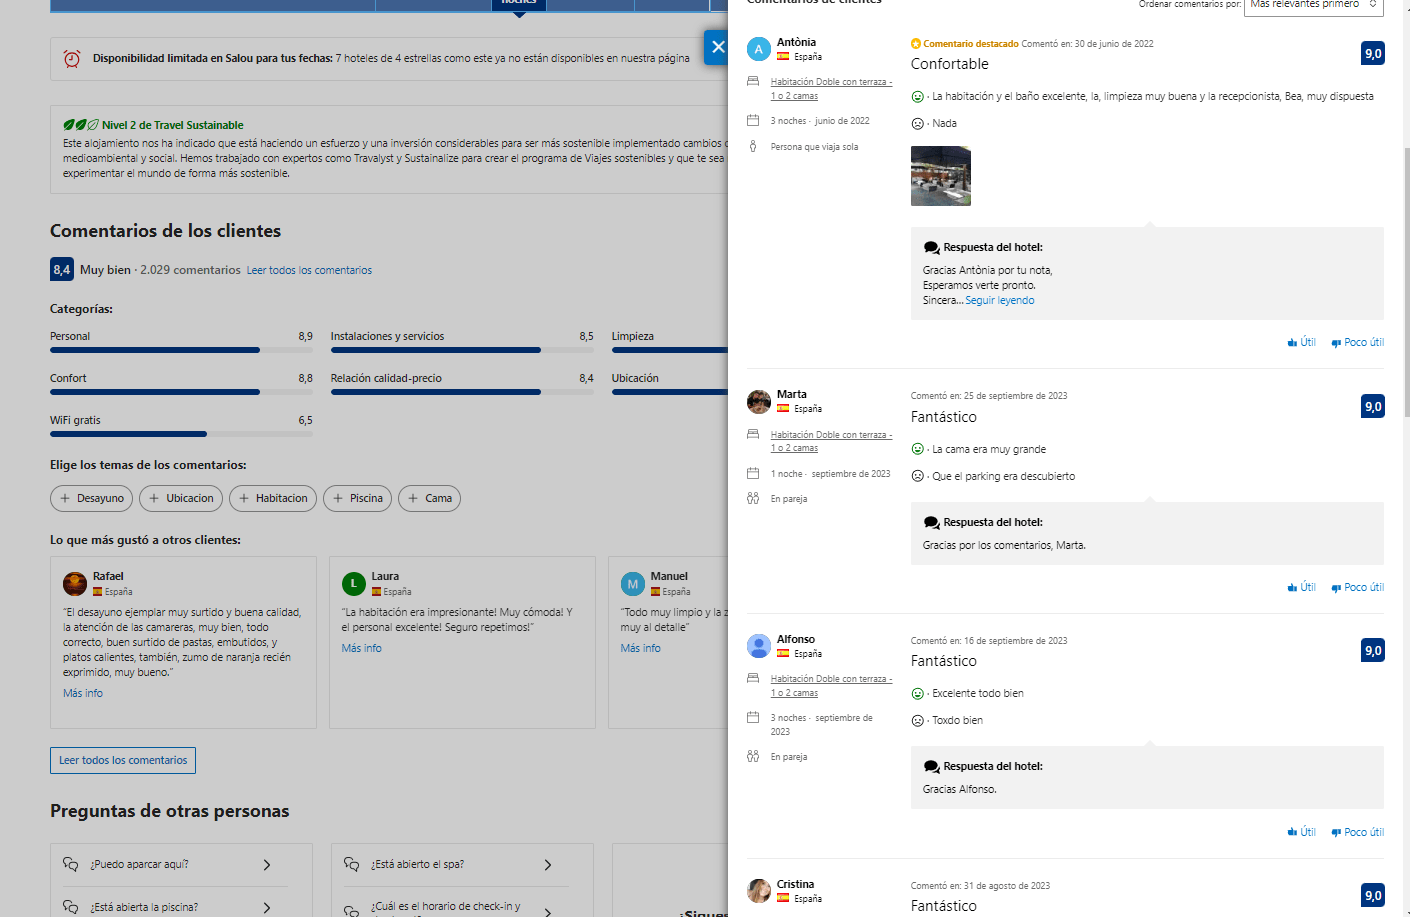Image resolution: width=1410 pixels, height=917 pixels.
Task: Click Antònia's avatar icon
Action: (x=759, y=49)
